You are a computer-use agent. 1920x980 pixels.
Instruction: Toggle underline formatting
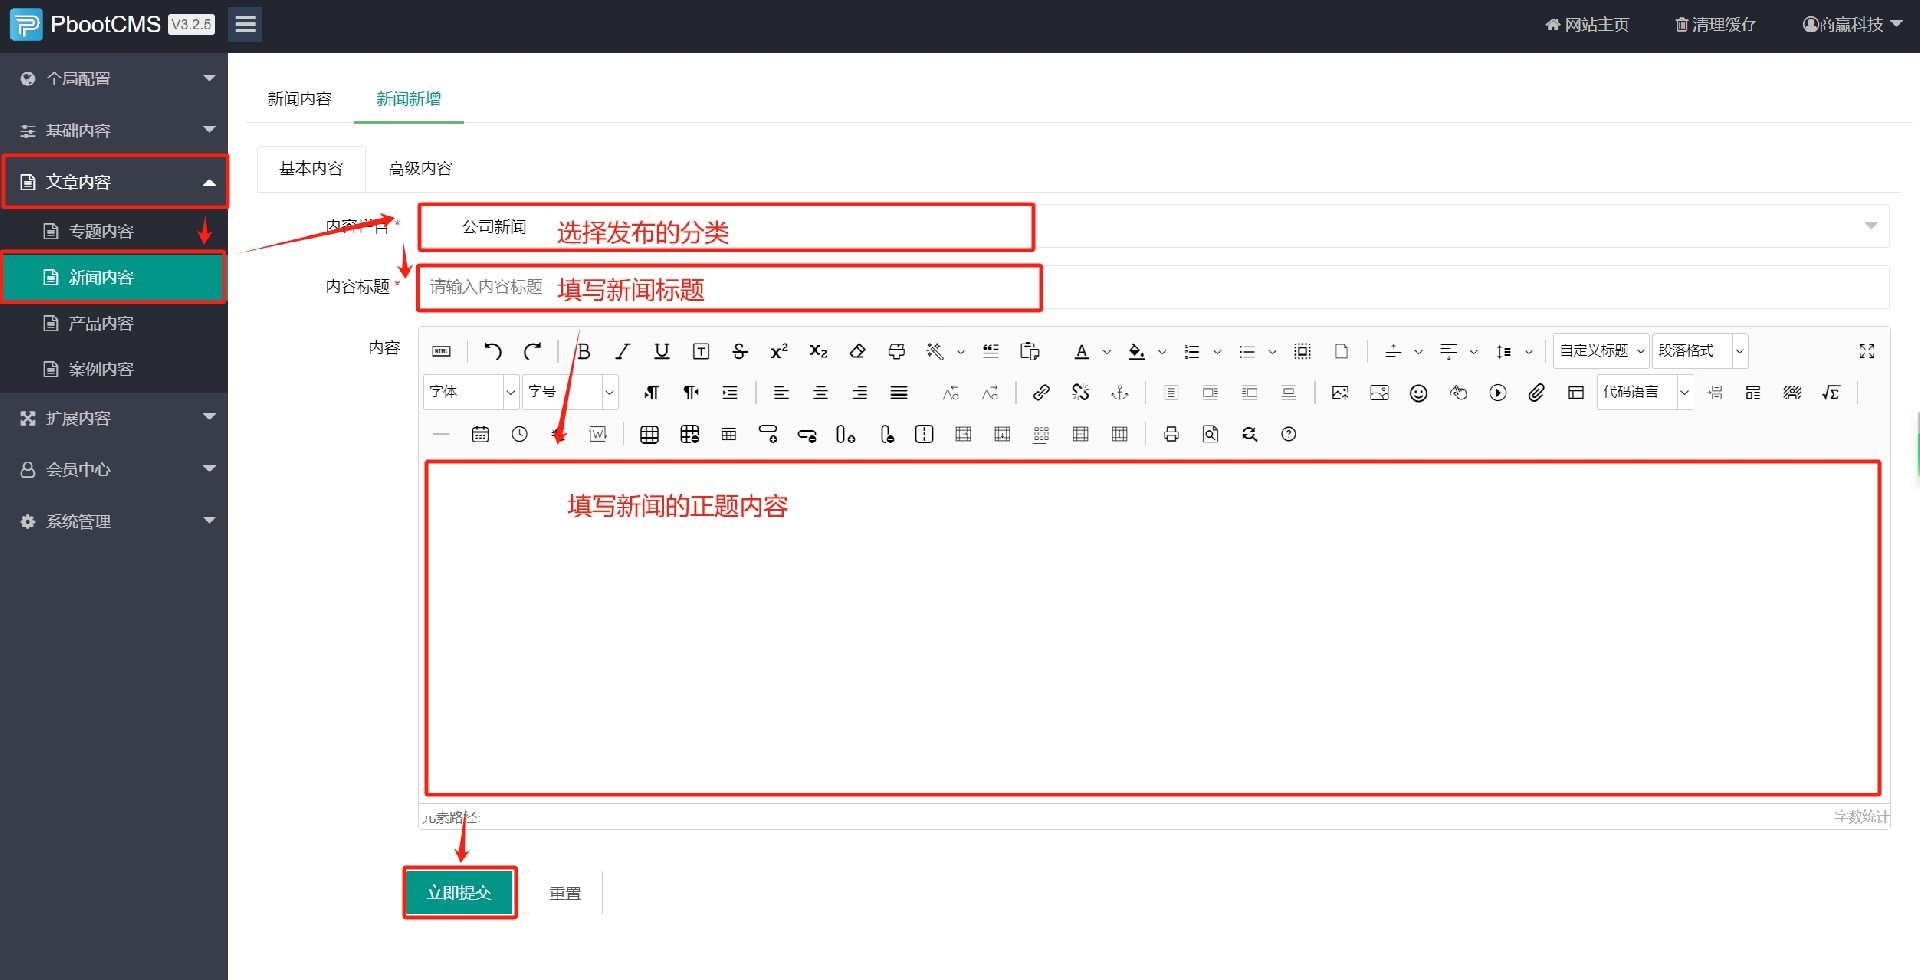pos(661,351)
